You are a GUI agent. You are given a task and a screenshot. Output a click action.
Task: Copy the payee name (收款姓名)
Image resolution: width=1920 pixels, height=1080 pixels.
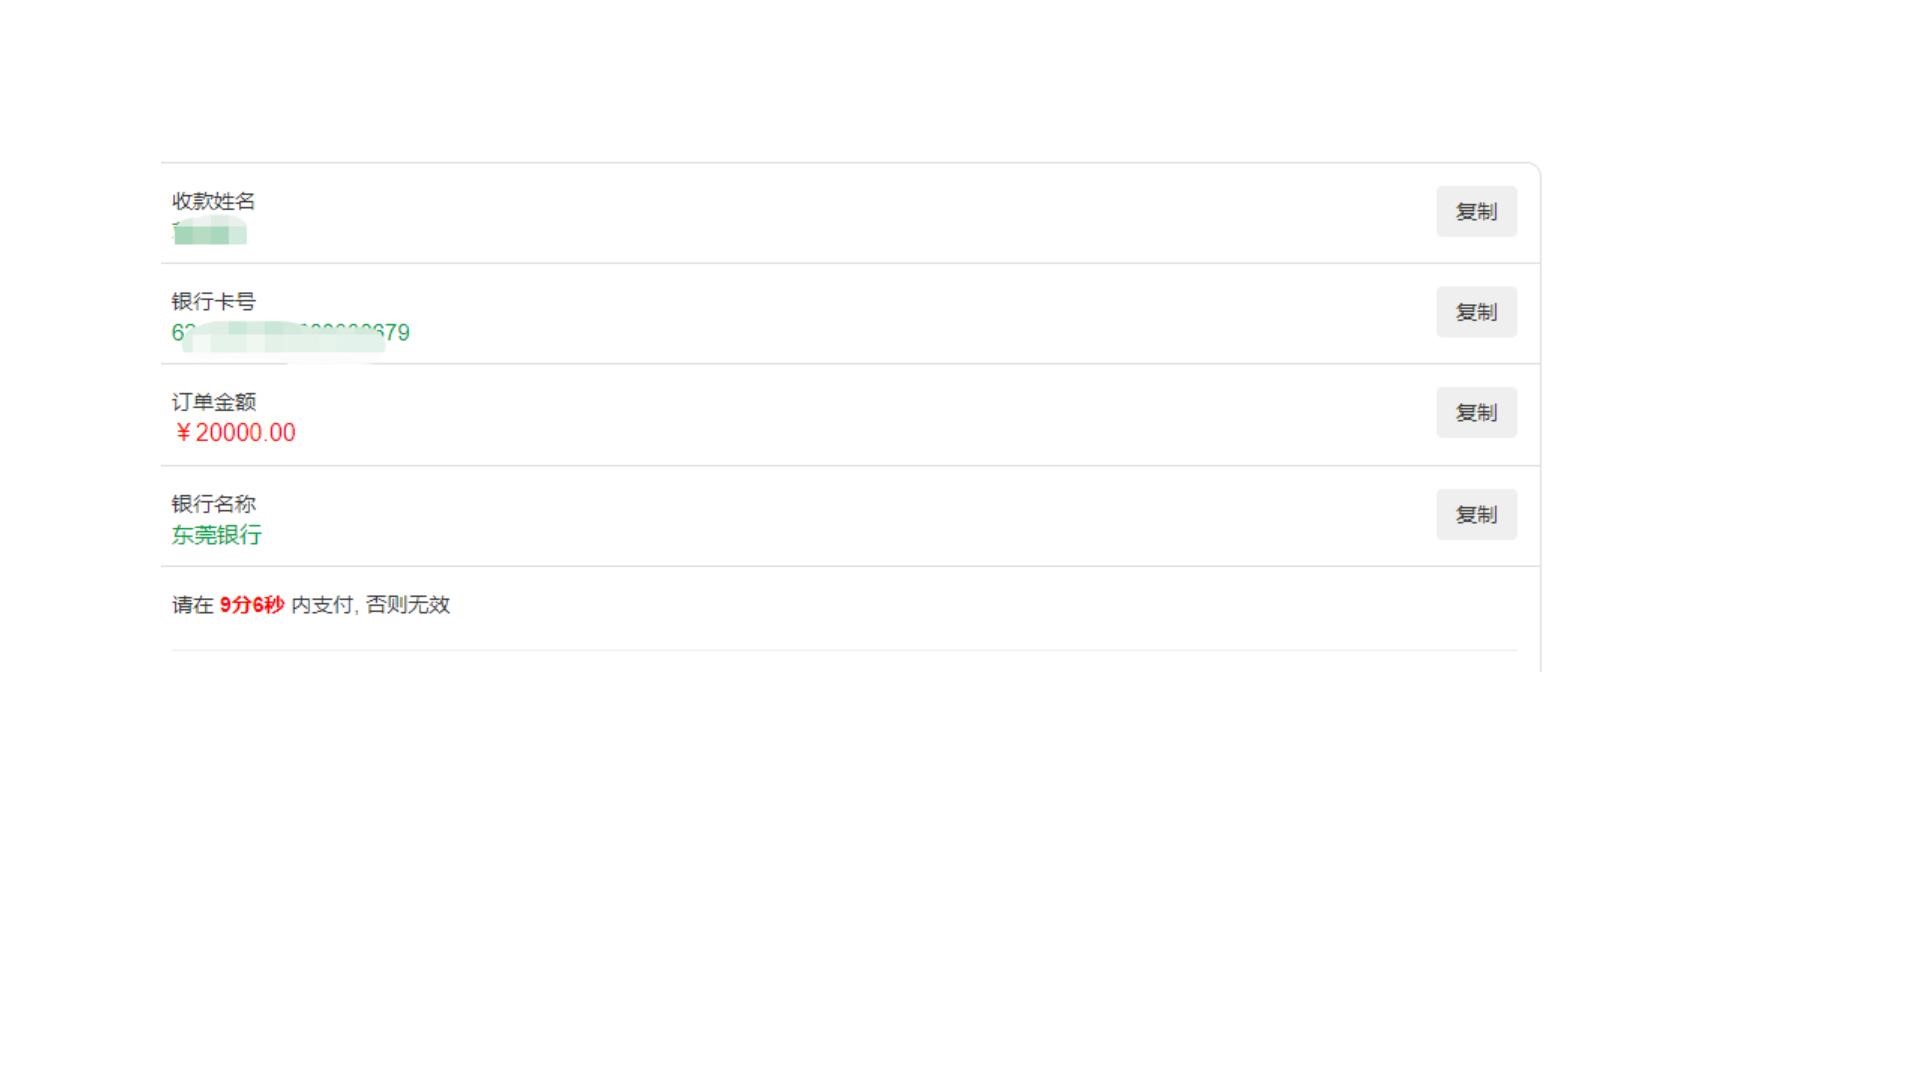tap(1476, 212)
